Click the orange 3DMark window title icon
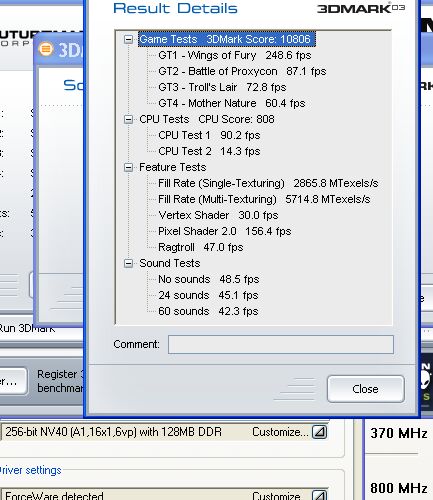Screen dimensions: 433x500 [x=46, y=49]
